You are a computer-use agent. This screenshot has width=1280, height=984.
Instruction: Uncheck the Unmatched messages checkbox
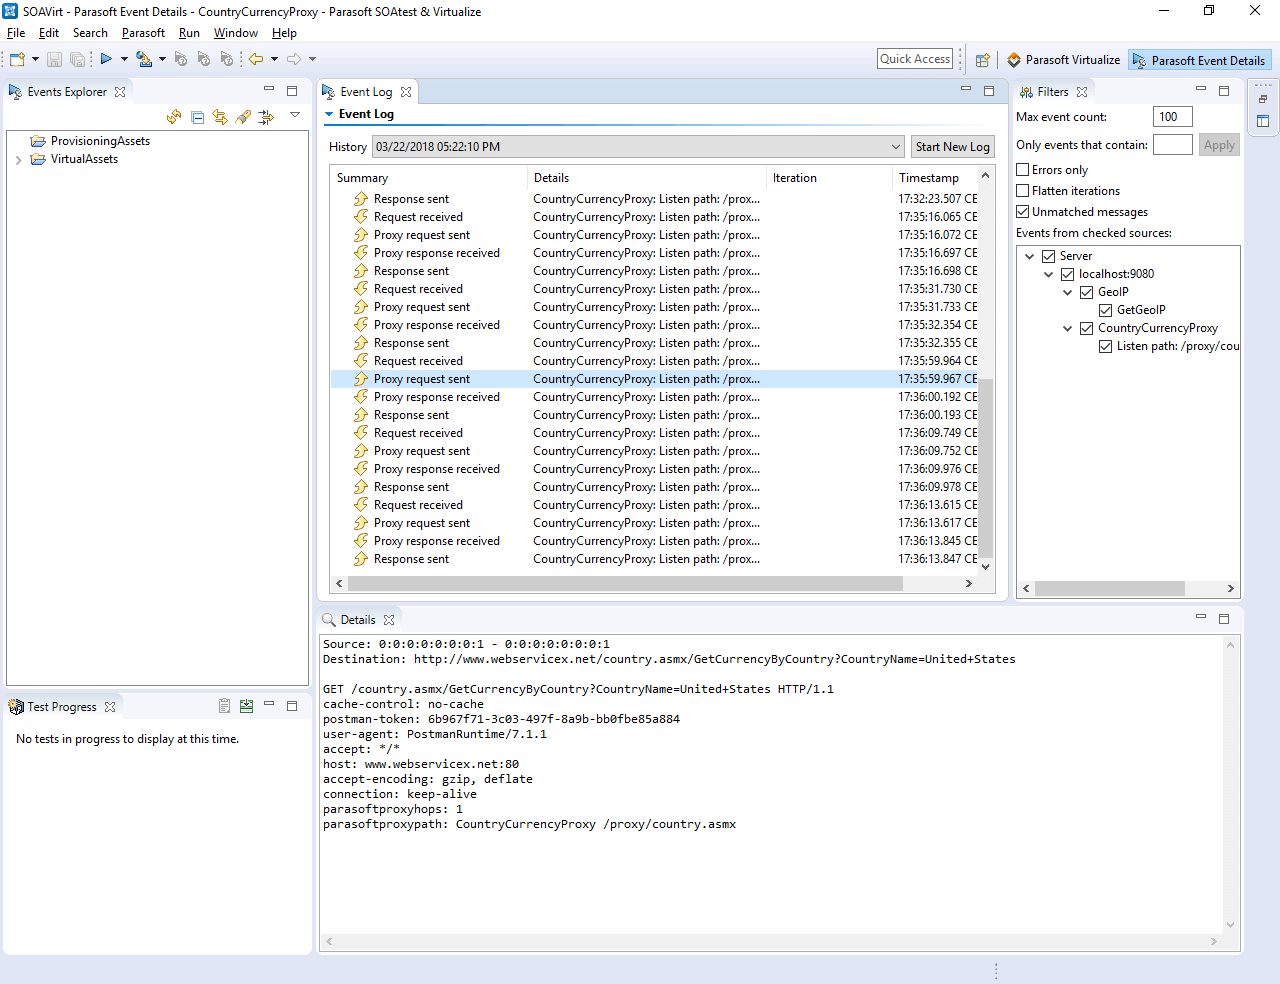coord(1023,212)
